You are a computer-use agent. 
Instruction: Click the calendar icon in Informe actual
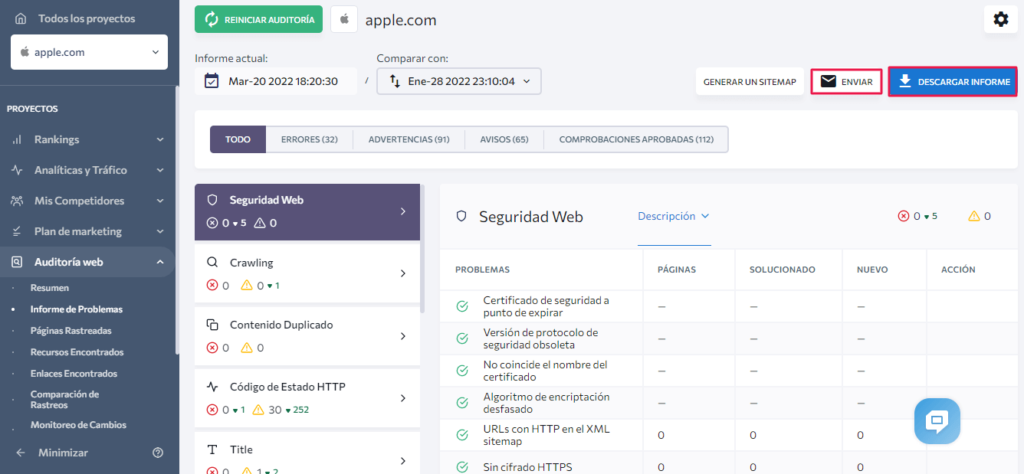coord(212,82)
